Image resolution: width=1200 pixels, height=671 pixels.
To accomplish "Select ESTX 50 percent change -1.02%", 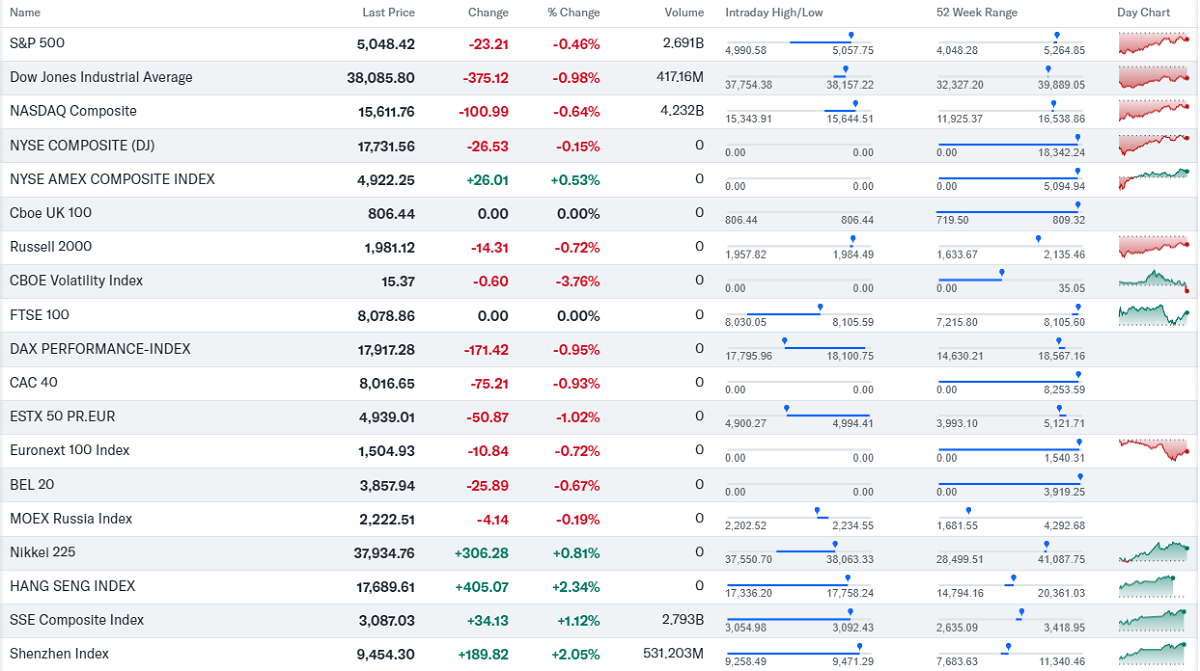I will coord(576,417).
